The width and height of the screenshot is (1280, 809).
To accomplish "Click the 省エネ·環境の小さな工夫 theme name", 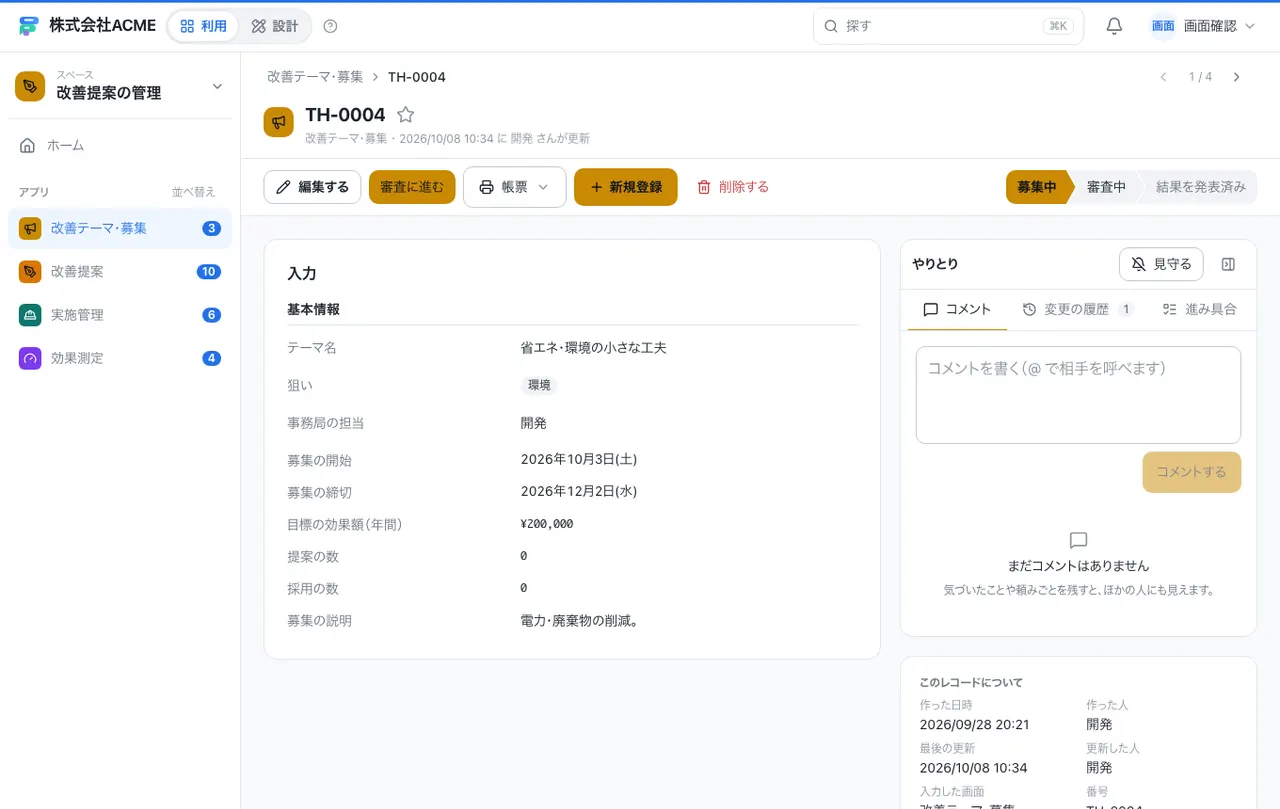I will [593, 348].
